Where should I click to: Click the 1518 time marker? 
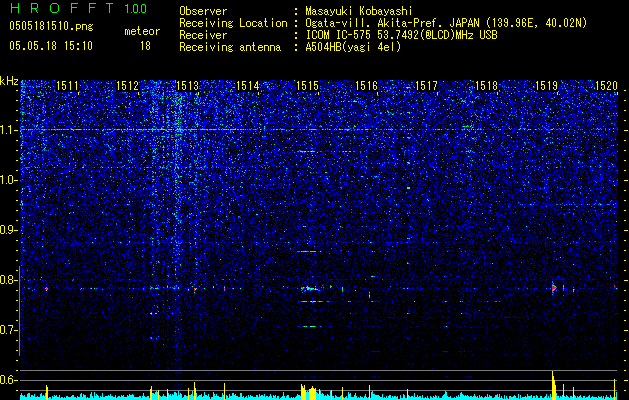click(486, 85)
